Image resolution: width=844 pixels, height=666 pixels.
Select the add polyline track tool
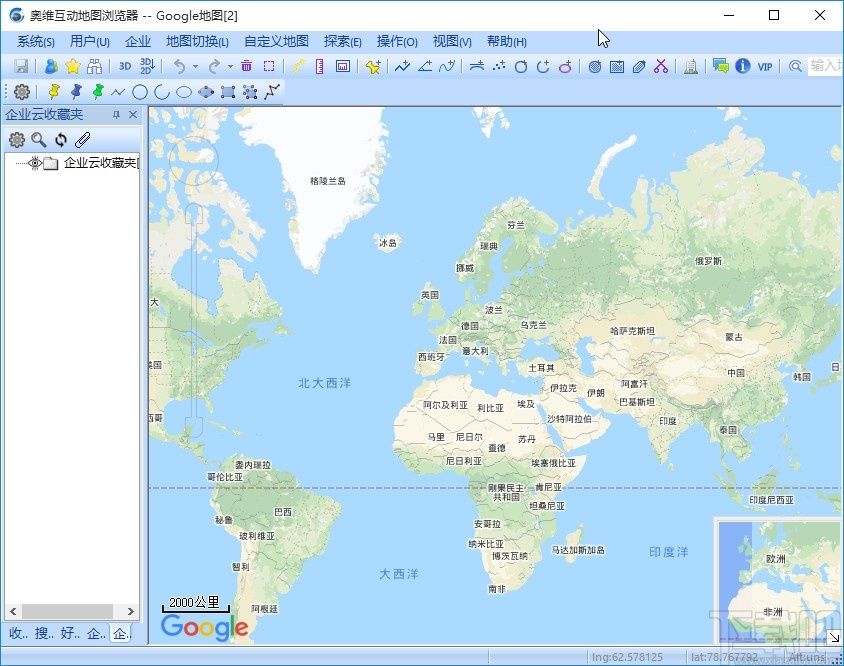(402, 66)
